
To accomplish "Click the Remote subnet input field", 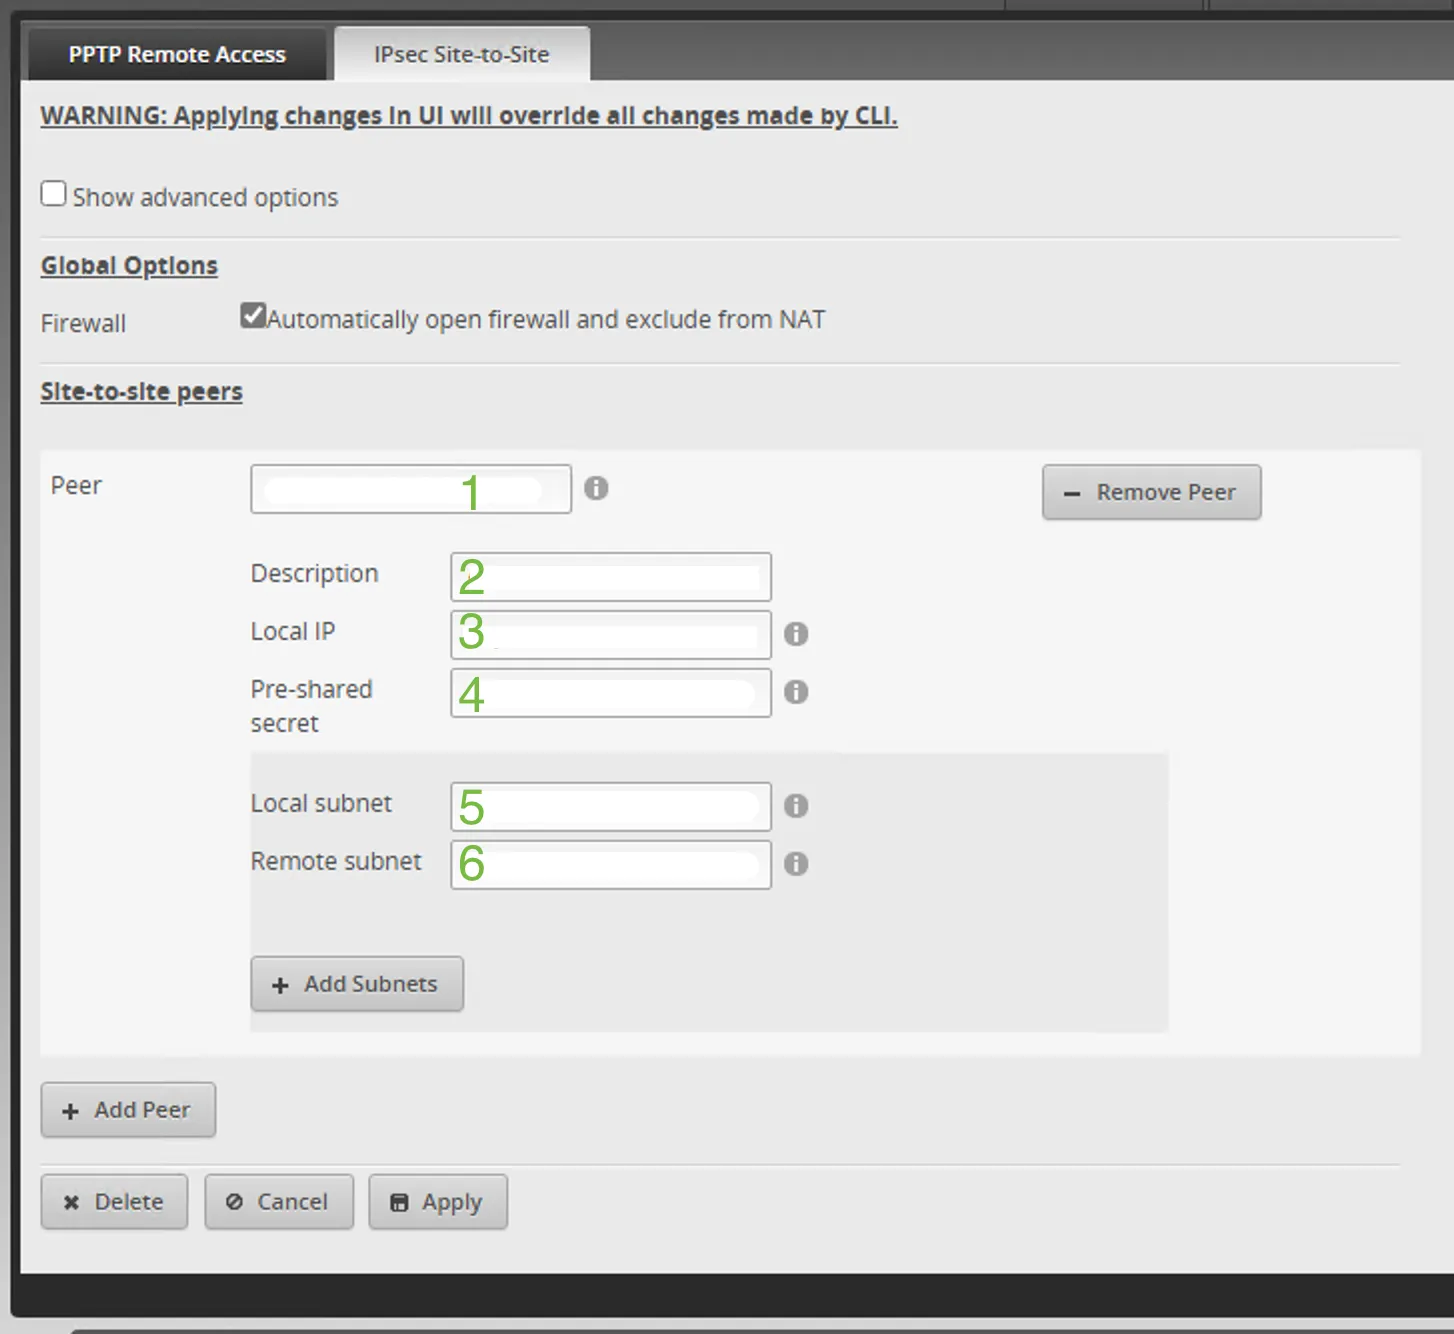I will click(611, 865).
